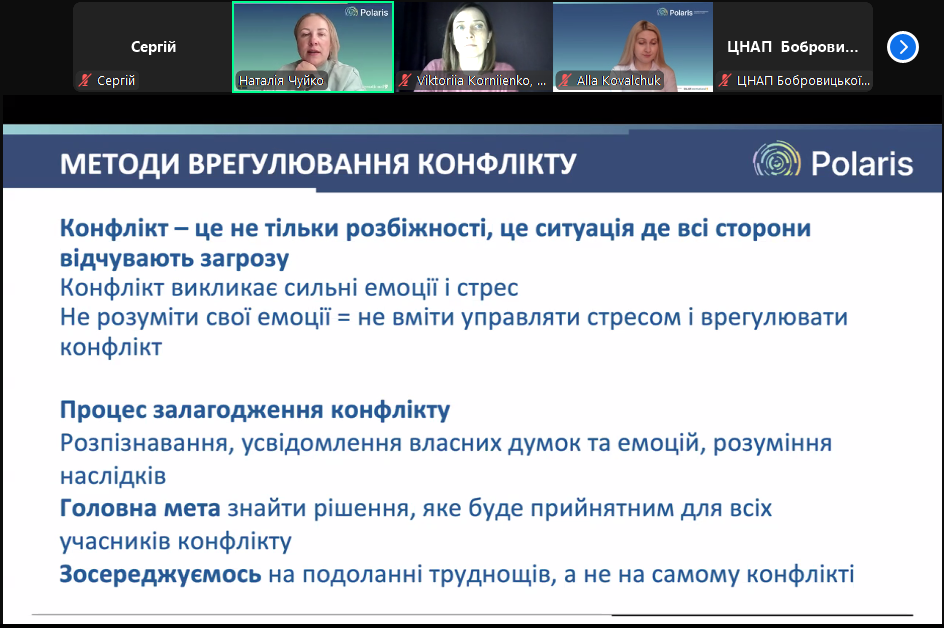
Task: Select Viktoriia Korniienko's muted microphone icon
Action: [x=405, y=80]
